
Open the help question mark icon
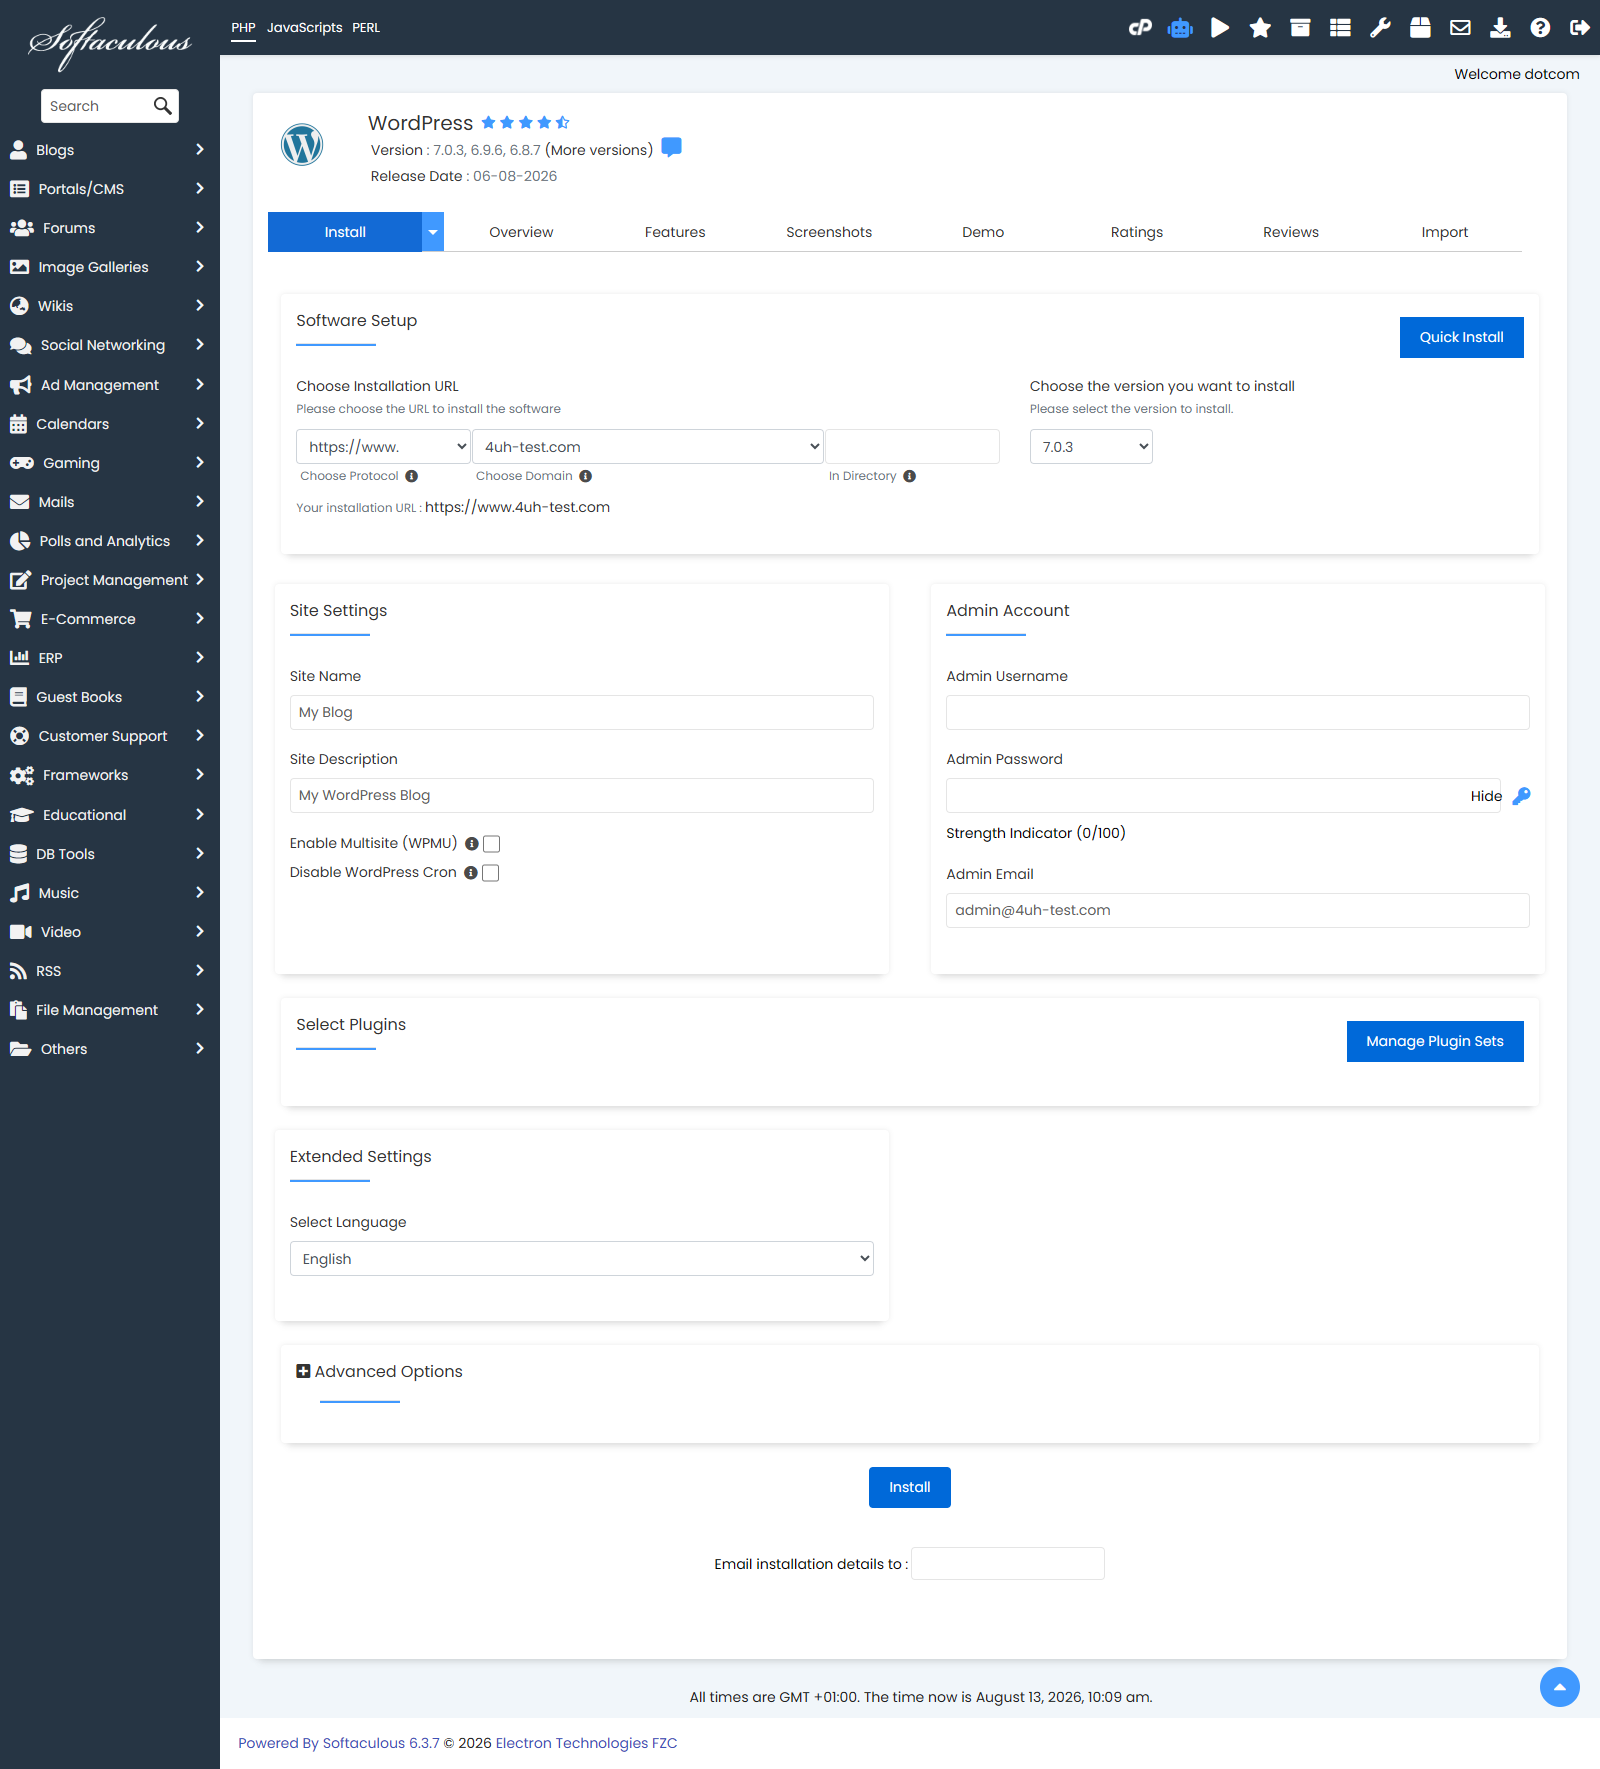pyautogui.click(x=1540, y=28)
